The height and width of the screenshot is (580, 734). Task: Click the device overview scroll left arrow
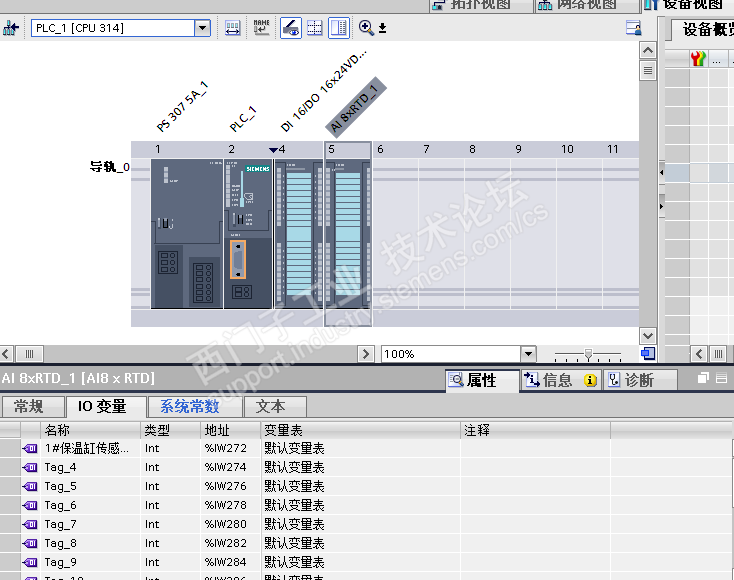(x=699, y=354)
